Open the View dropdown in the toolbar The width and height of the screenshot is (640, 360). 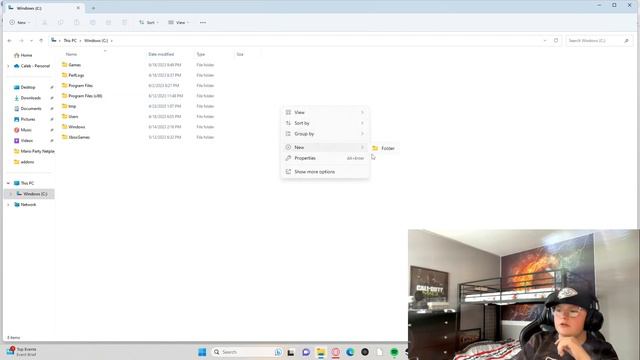tap(178, 22)
